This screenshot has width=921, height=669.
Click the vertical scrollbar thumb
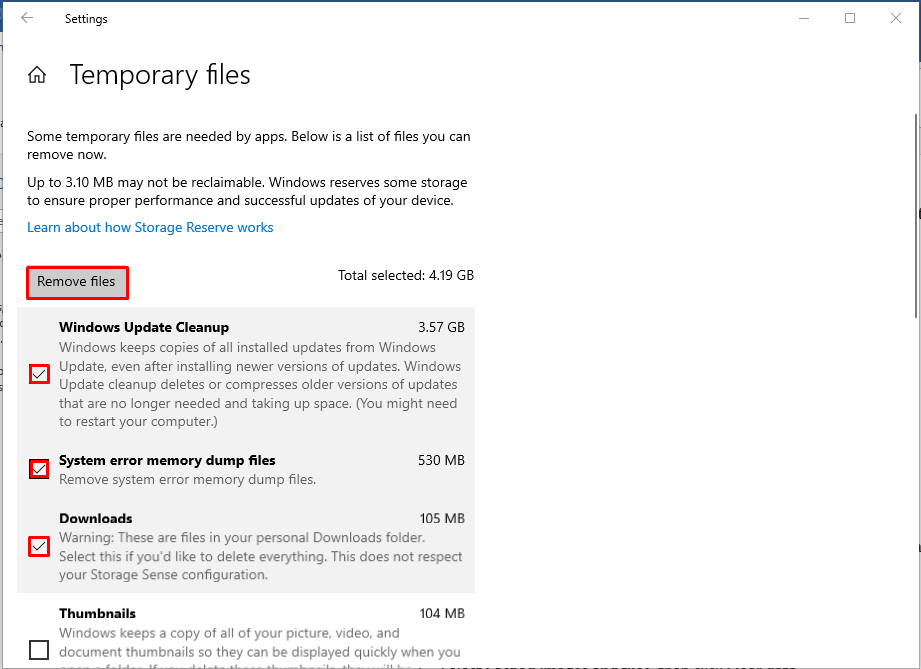click(x=914, y=215)
